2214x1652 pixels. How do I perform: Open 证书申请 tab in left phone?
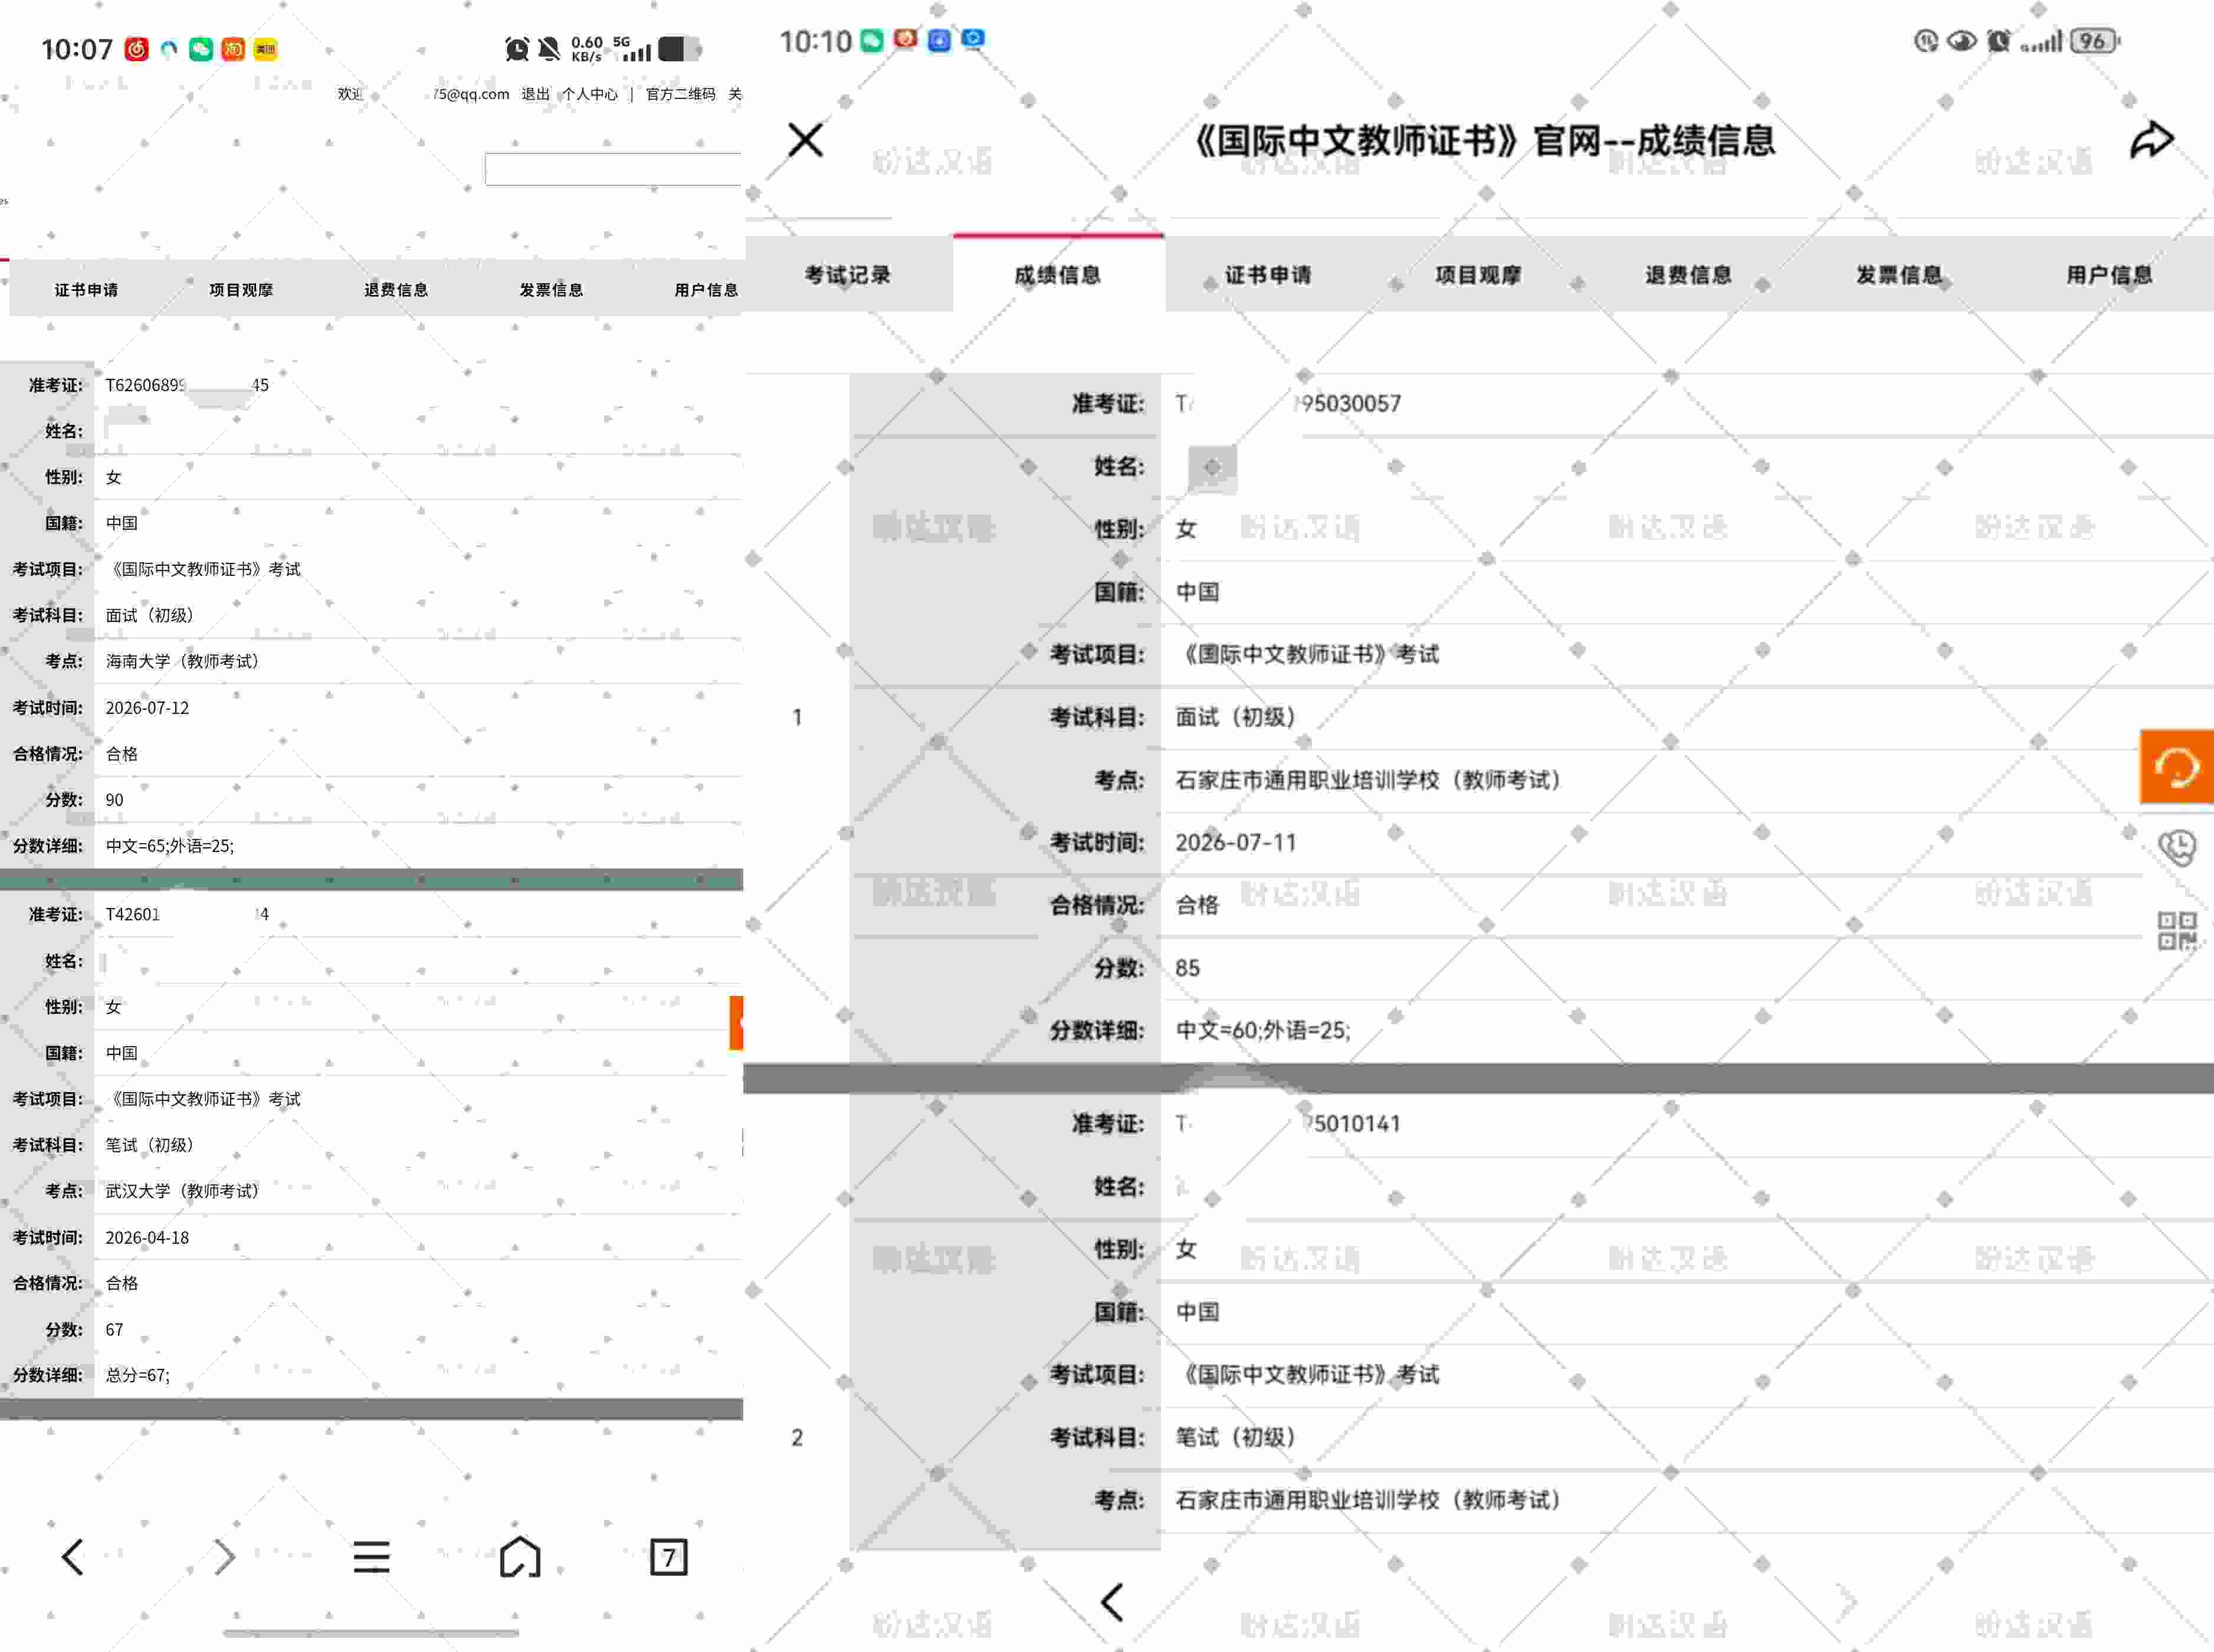[x=86, y=290]
